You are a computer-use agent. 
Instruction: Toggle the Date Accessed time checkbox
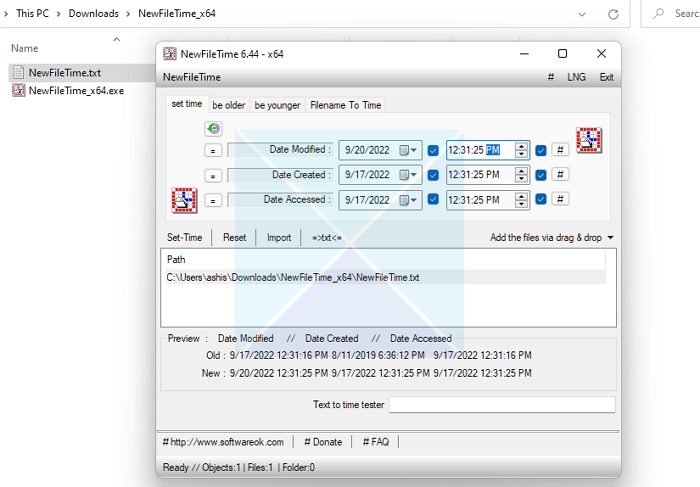[541, 199]
